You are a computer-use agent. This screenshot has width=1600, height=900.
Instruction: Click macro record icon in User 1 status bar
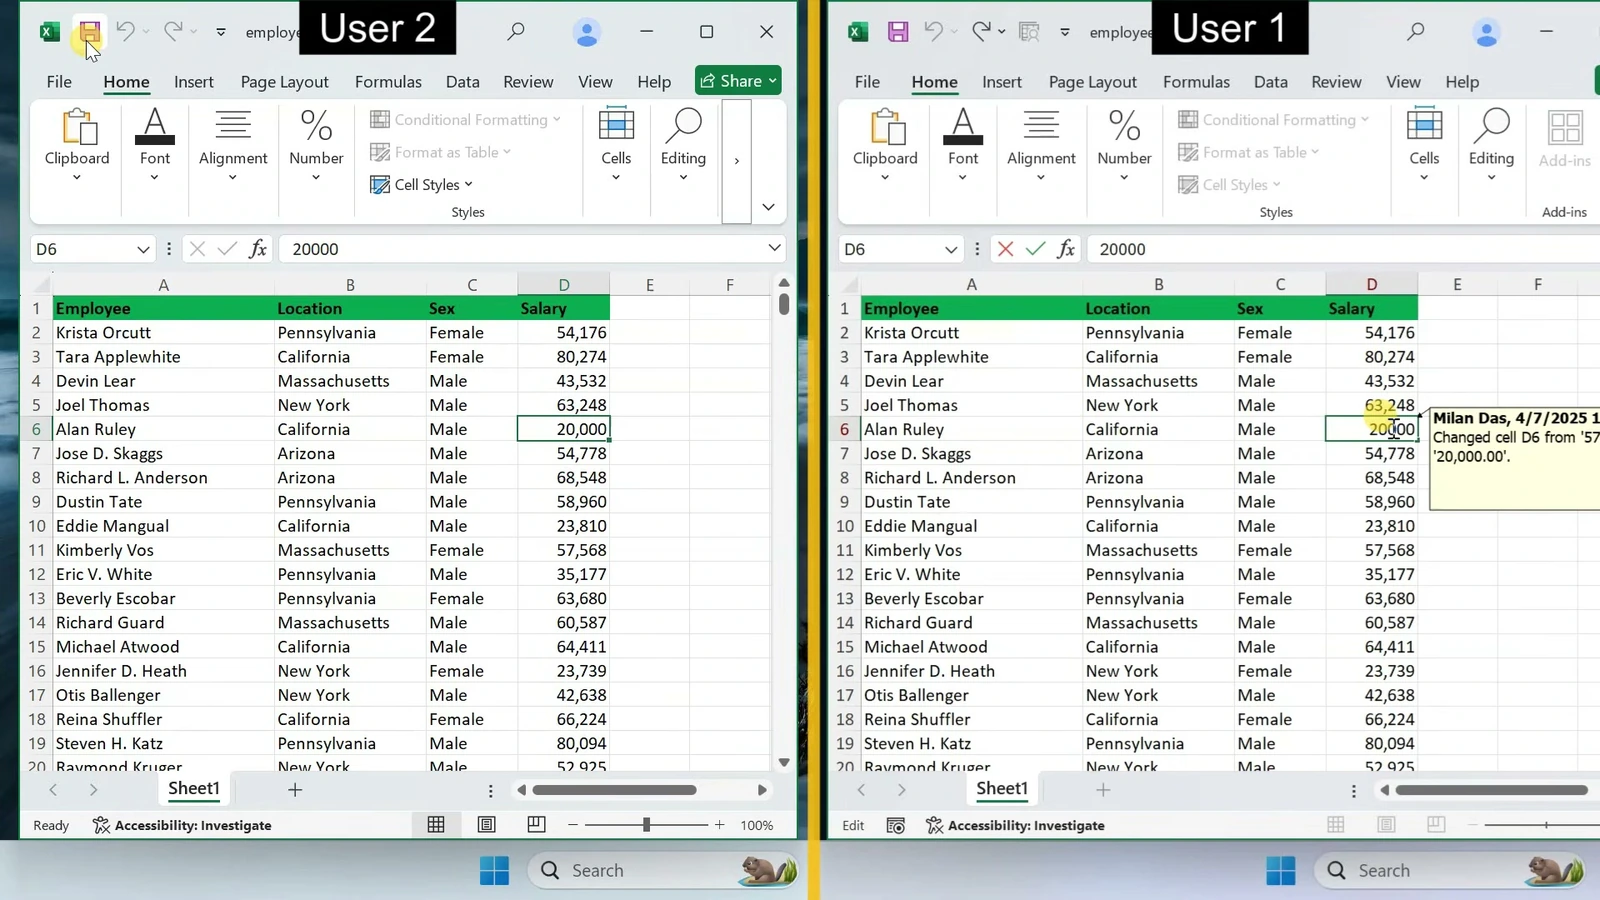[896, 825]
